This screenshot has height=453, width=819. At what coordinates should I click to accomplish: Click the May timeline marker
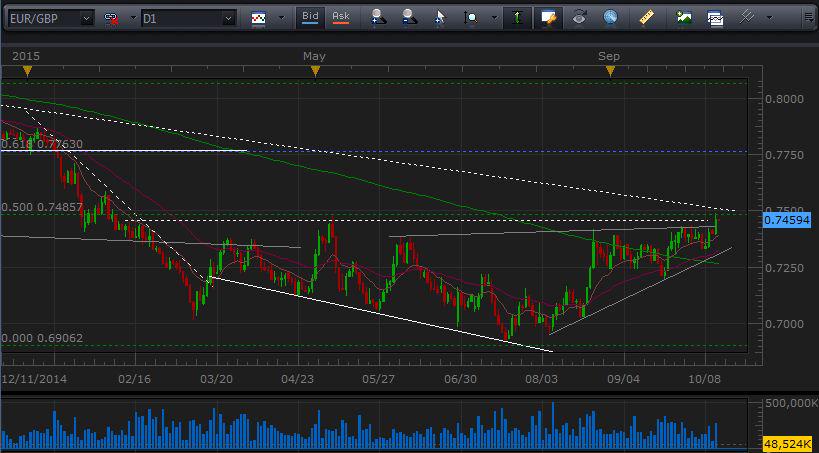coord(315,70)
